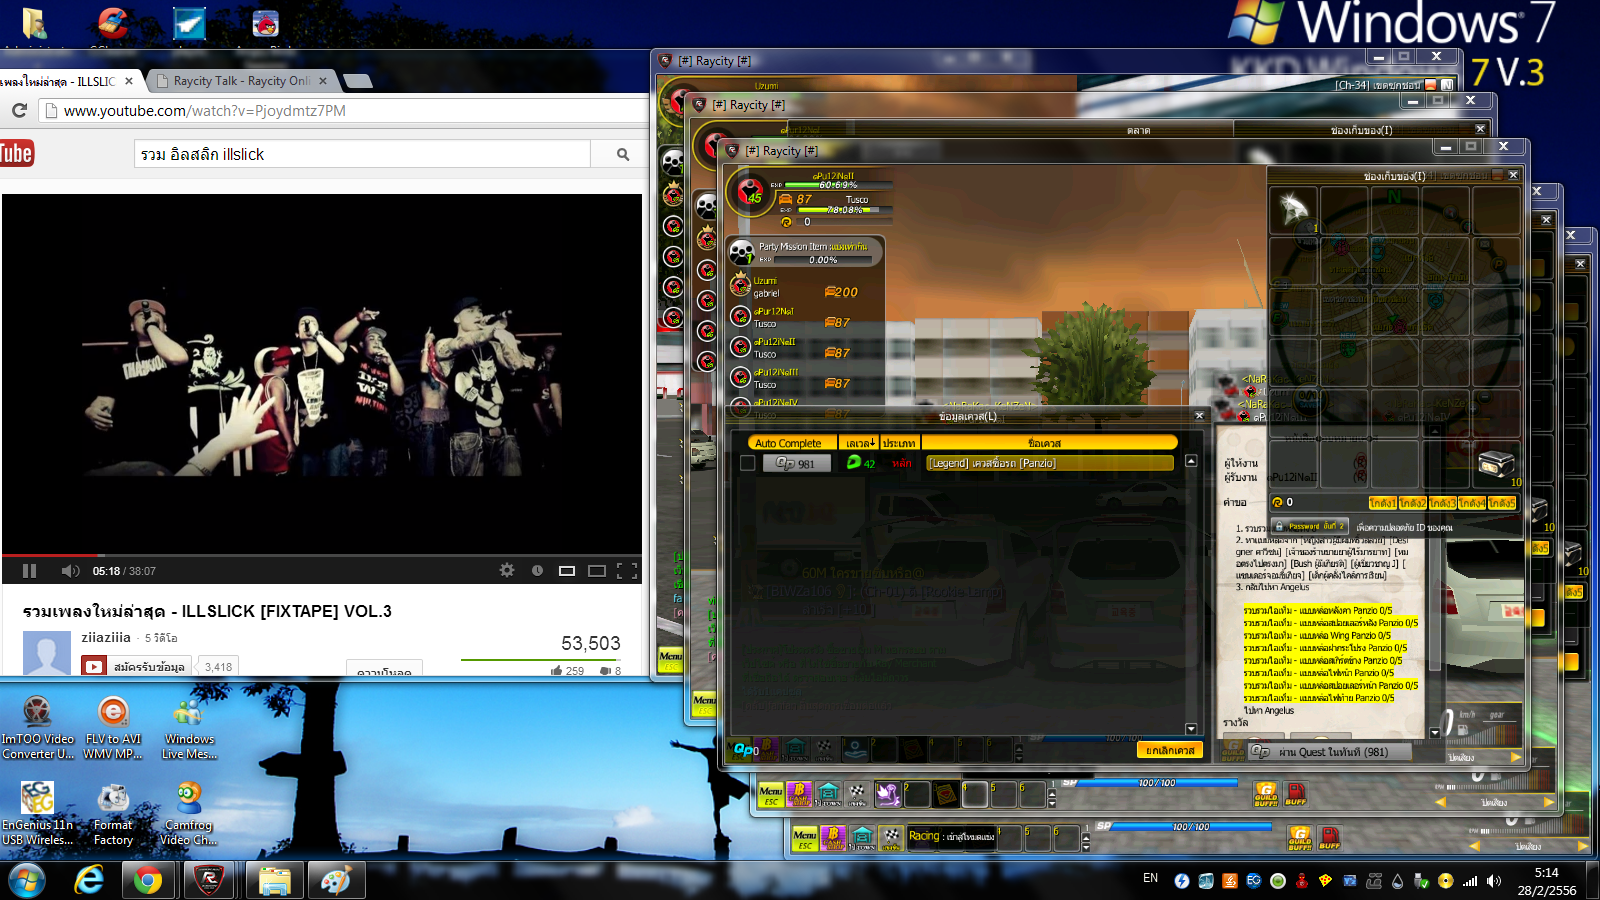This screenshot has width=1600, height=900.
Task: Click the red fuel Buff icon in second Raycity window
Action: click(x=1296, y=795)
